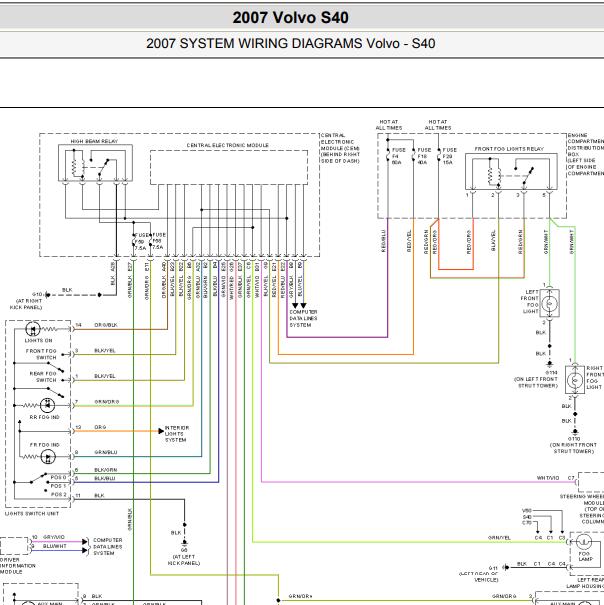Select the "RR FOG IND" label
604x605 pixels.
click(44, 417)
